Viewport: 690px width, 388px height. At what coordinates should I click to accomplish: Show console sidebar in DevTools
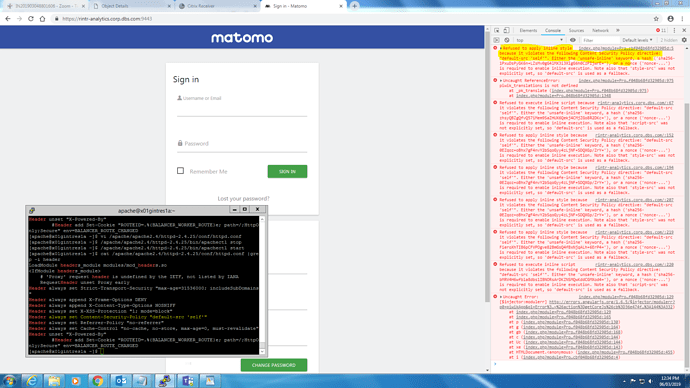point(497,40)
